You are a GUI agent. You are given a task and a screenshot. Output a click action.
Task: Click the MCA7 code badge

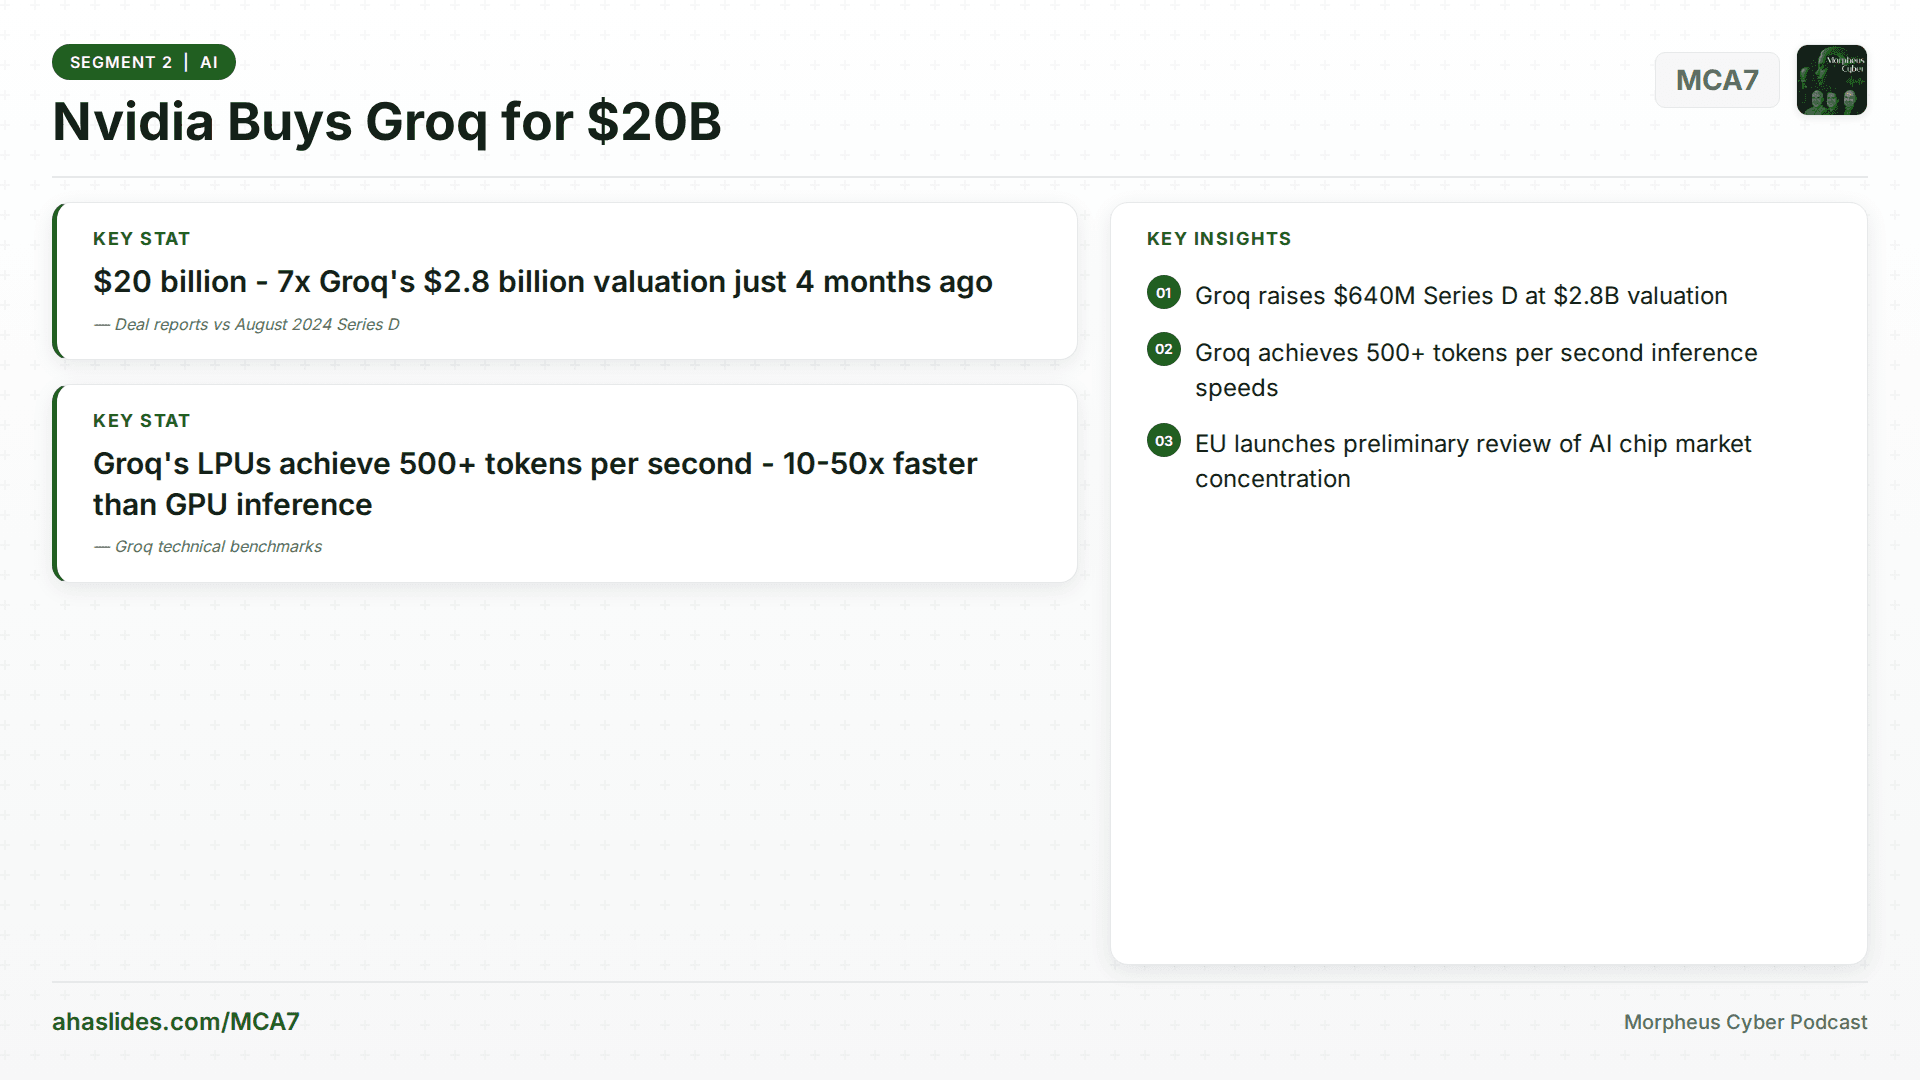click(1716, 80)
